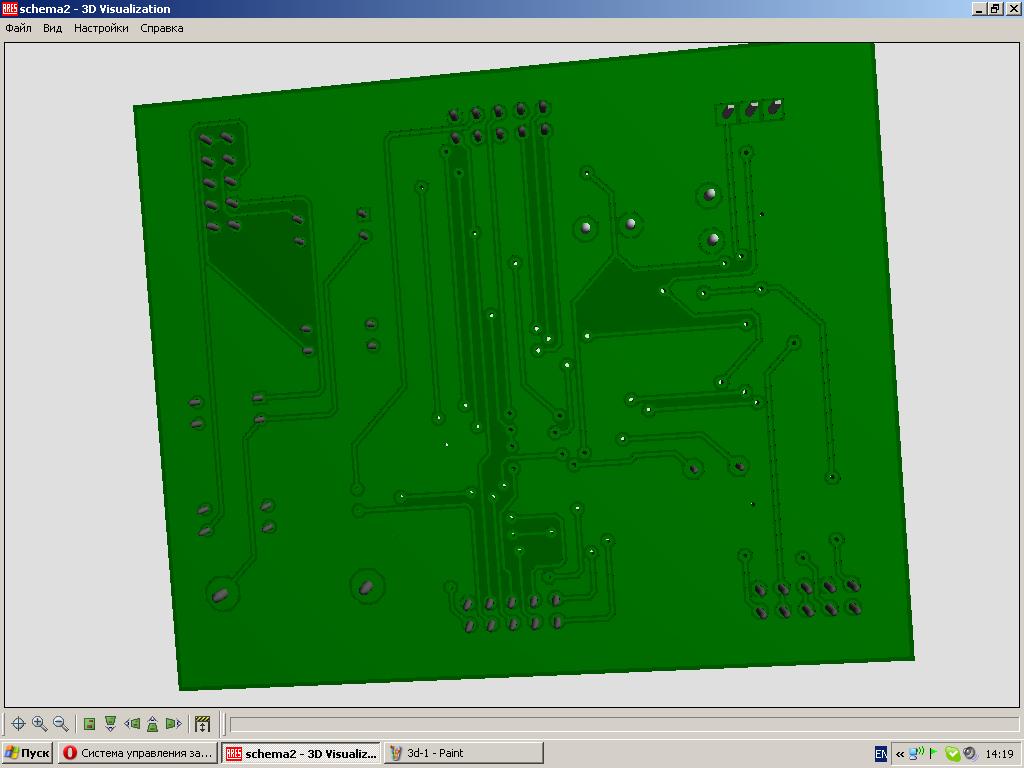Switch to Opera browser taskbar window
This screenshot has width=1024, height=768.
point(138,753)
